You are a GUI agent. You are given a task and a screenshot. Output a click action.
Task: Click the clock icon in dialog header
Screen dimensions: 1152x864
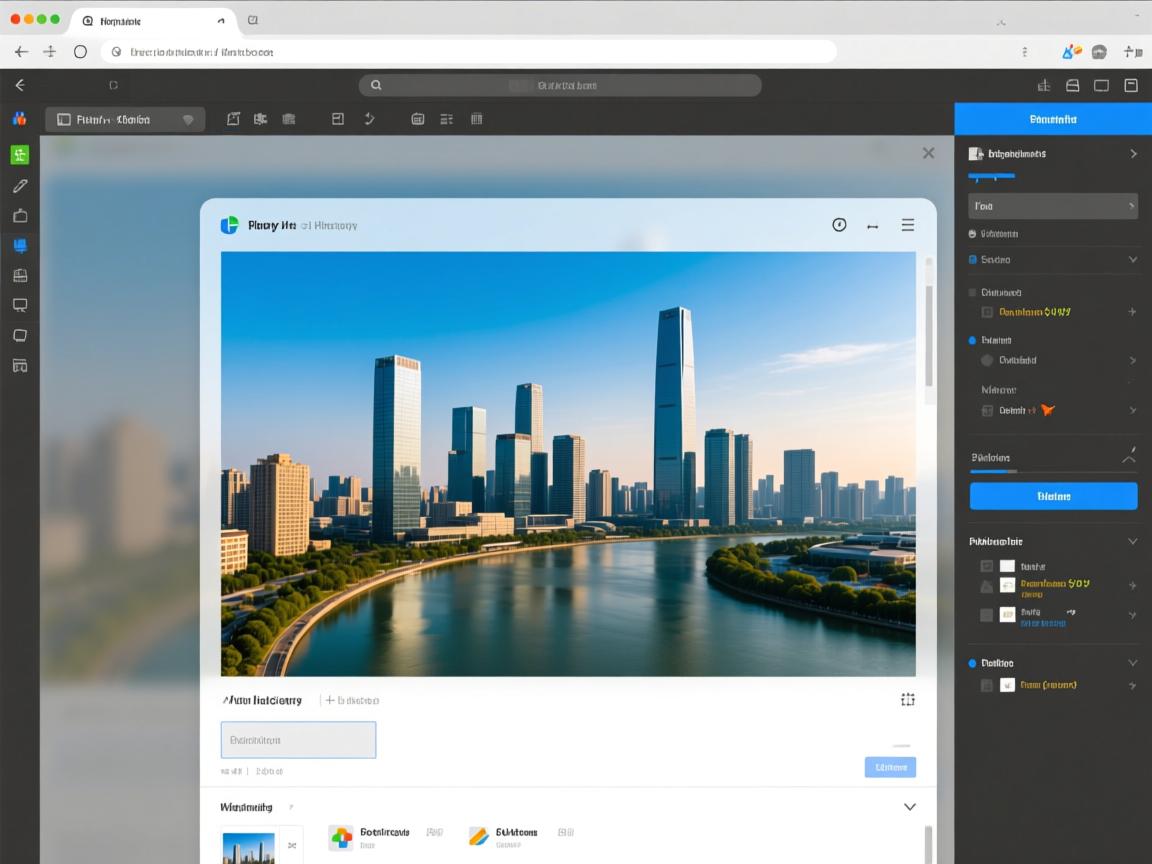(839, 225)
